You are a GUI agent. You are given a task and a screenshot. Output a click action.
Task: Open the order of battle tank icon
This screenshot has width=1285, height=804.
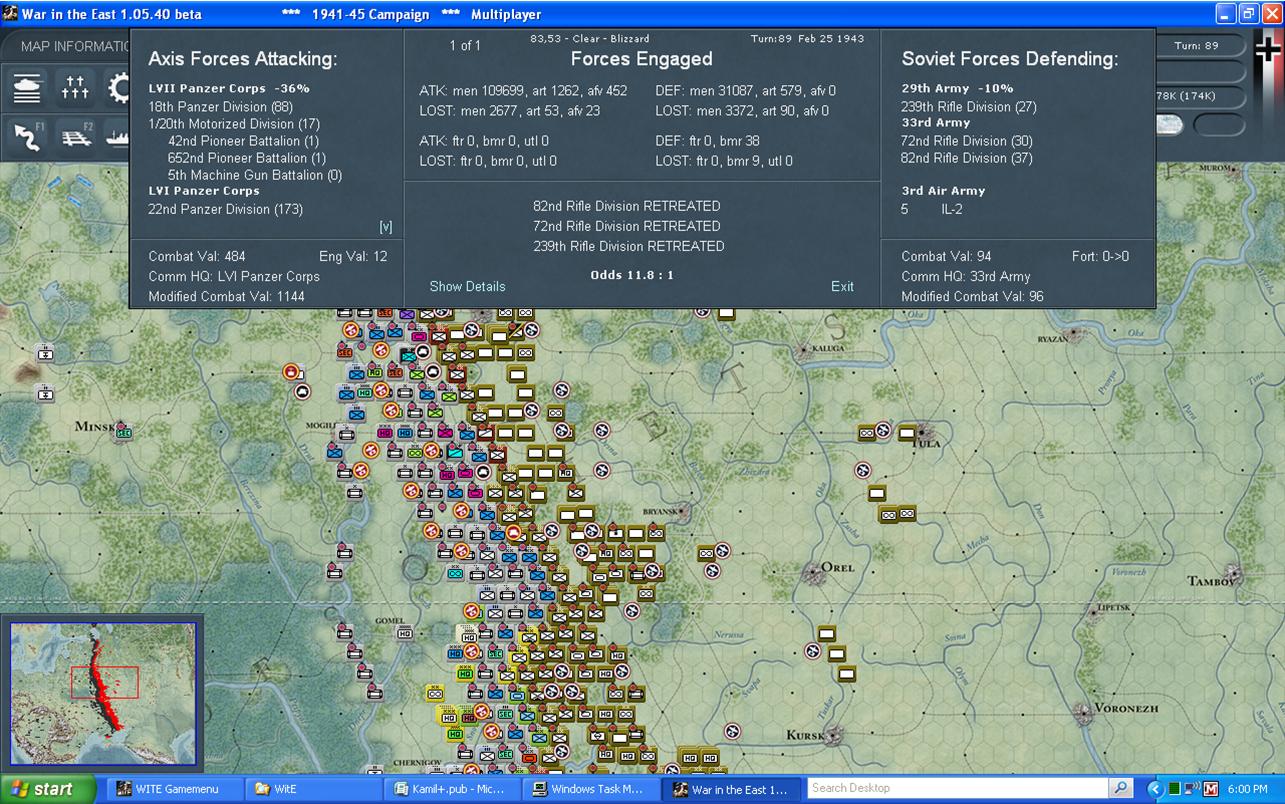click(28, 88)
